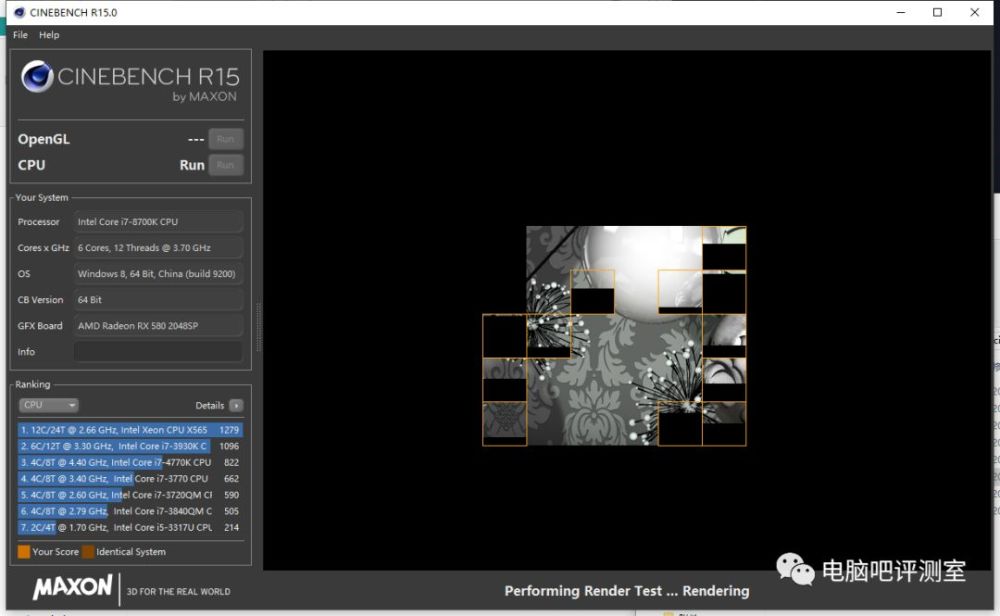The width and height of the screenshot is (1000, 616).
Task: Click the Details arrow icon in Ranking
Action: coord(235,405)
